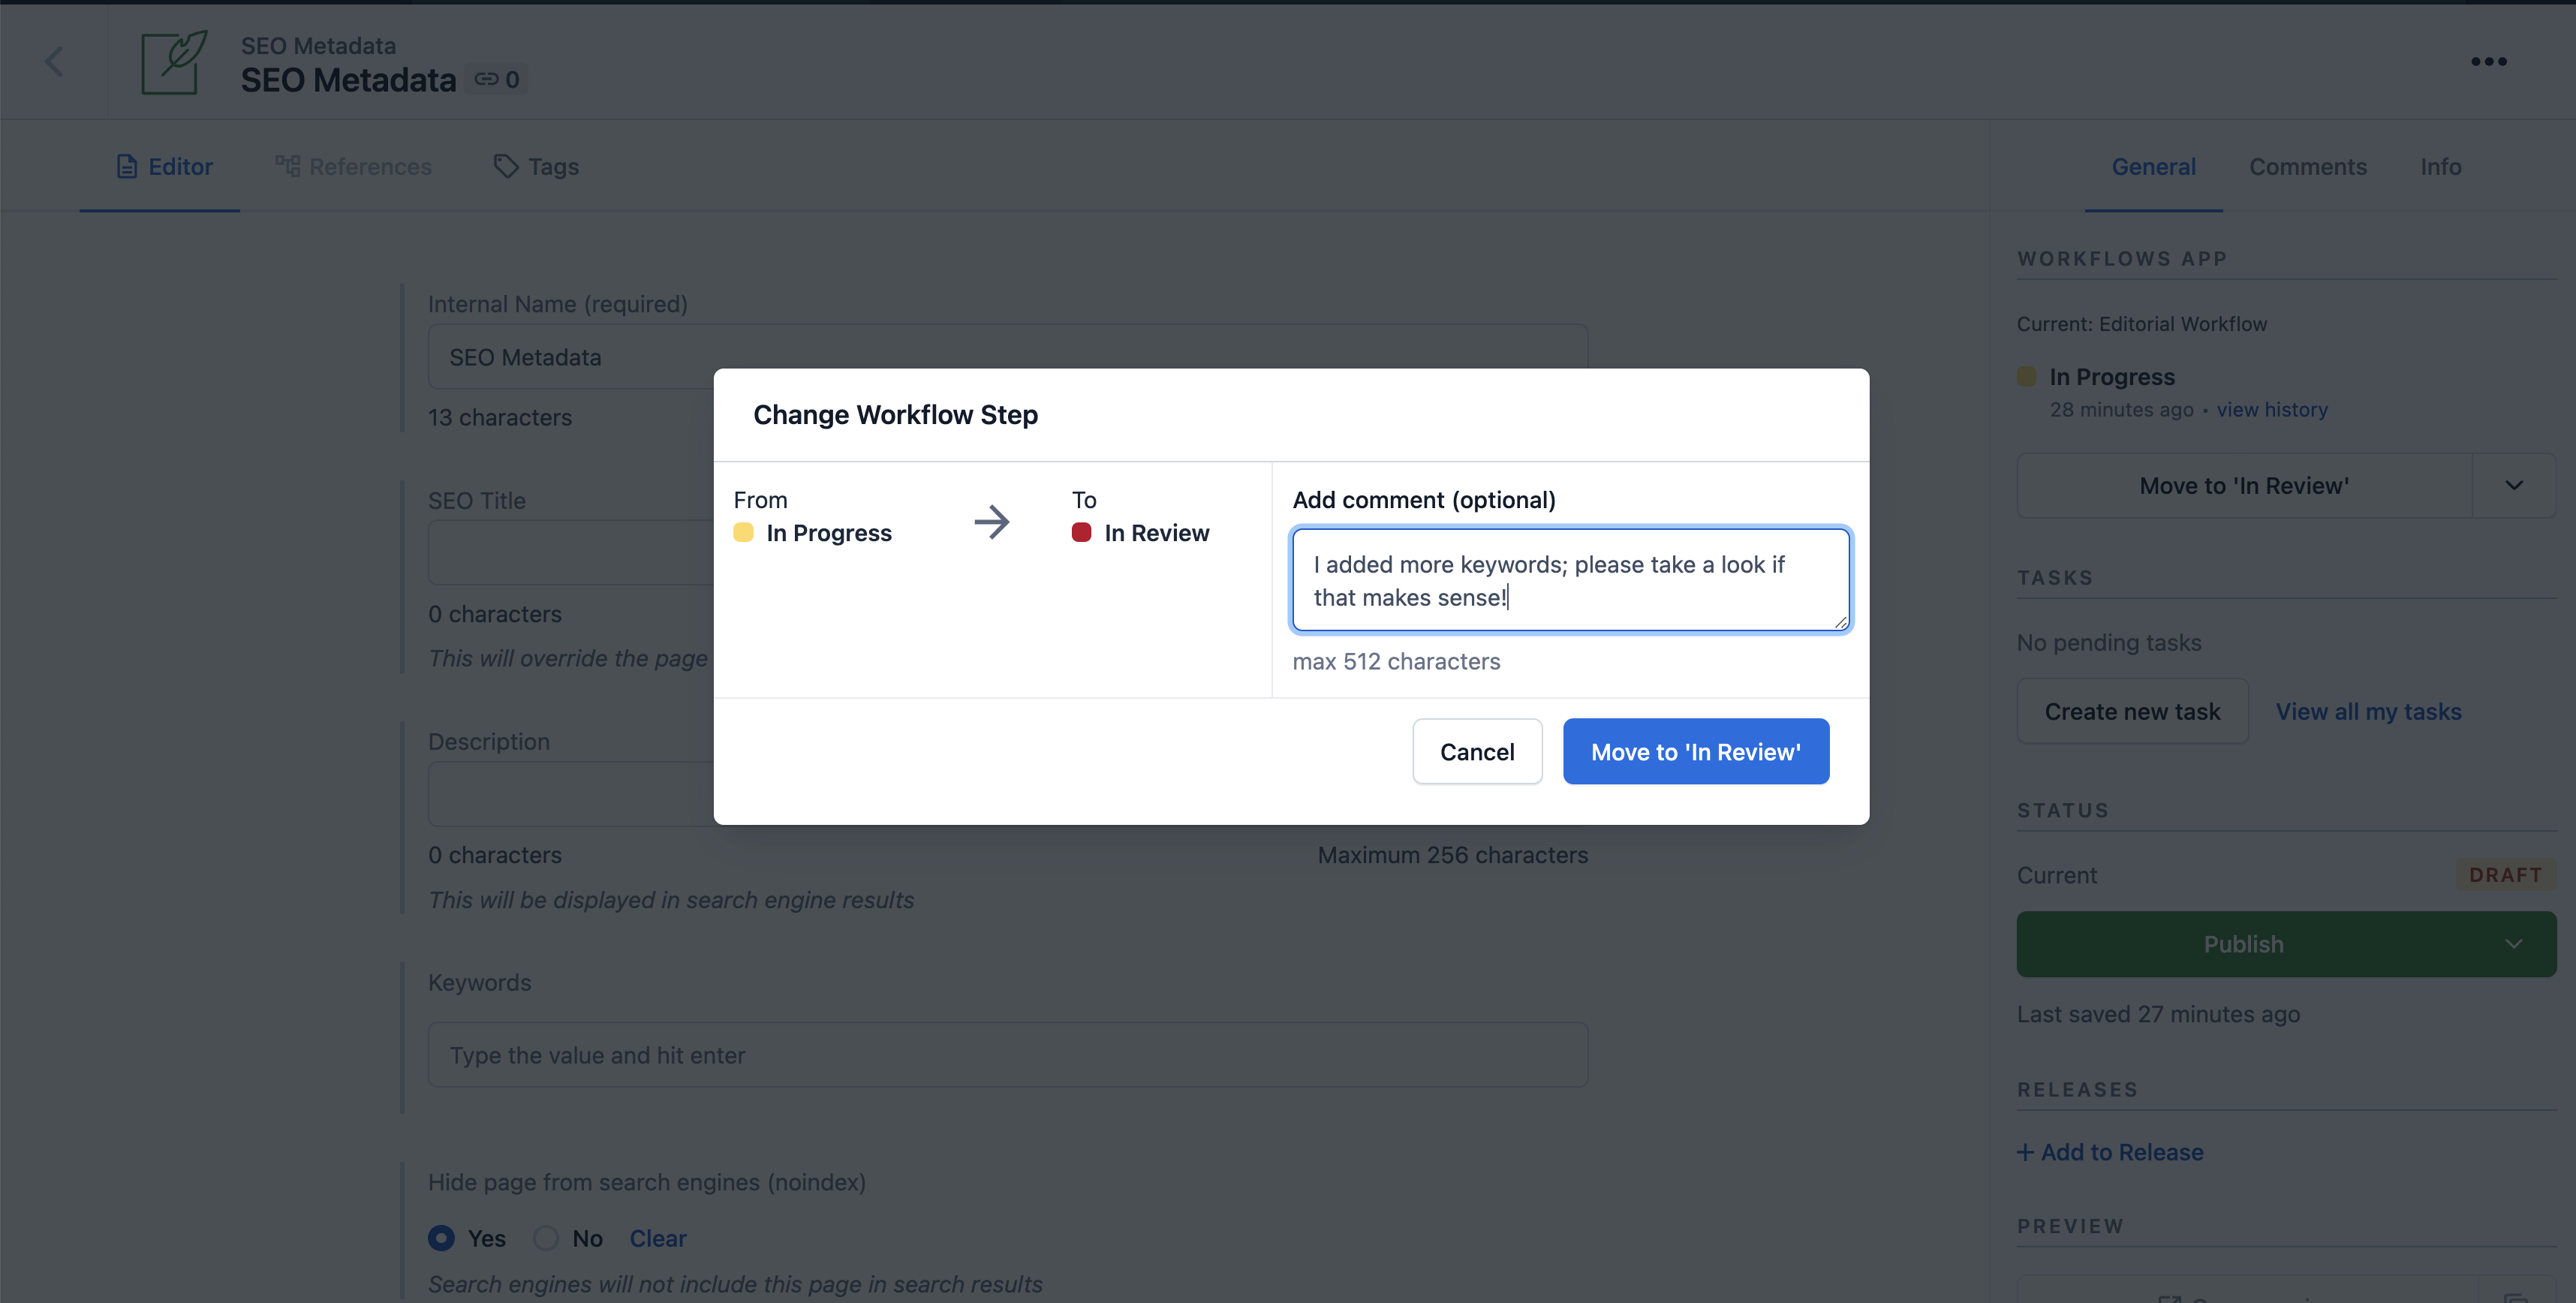This screenshot has height=1303, width=2576.
Task: Focus the Add comment text area
Action: click(1570, 581)
